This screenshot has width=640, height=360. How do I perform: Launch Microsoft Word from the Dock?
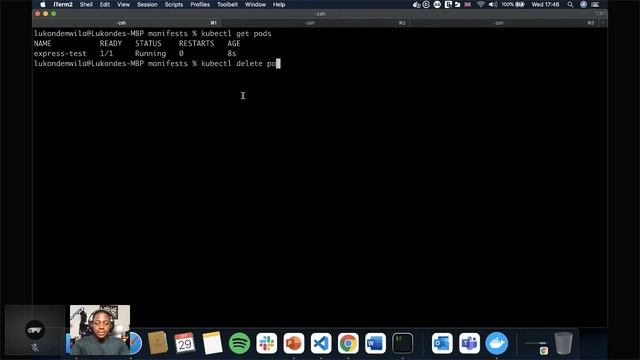click(375, 343)
